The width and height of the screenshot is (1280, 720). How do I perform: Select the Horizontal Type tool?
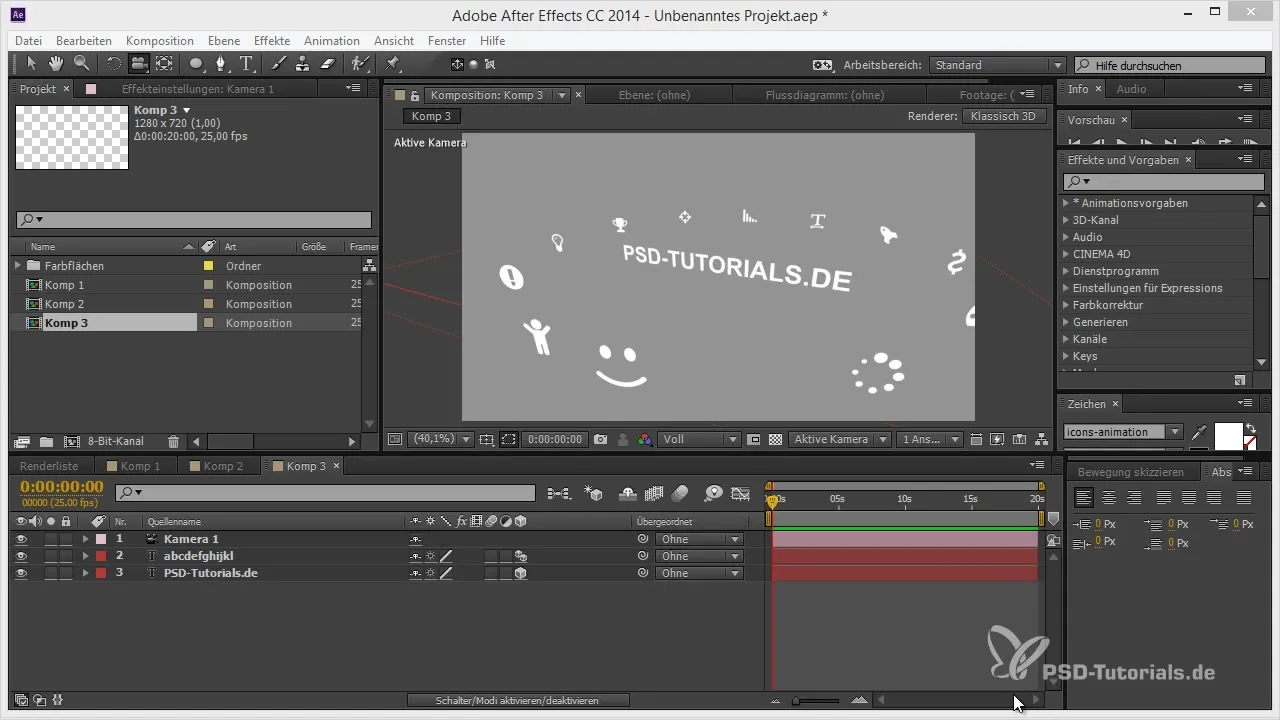coord(246,64)
